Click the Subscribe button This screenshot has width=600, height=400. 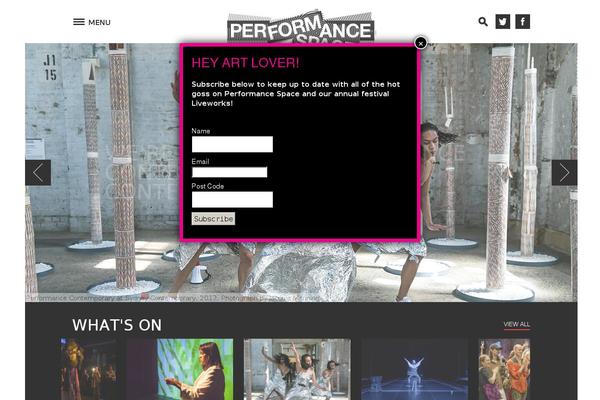pos(213,219)
